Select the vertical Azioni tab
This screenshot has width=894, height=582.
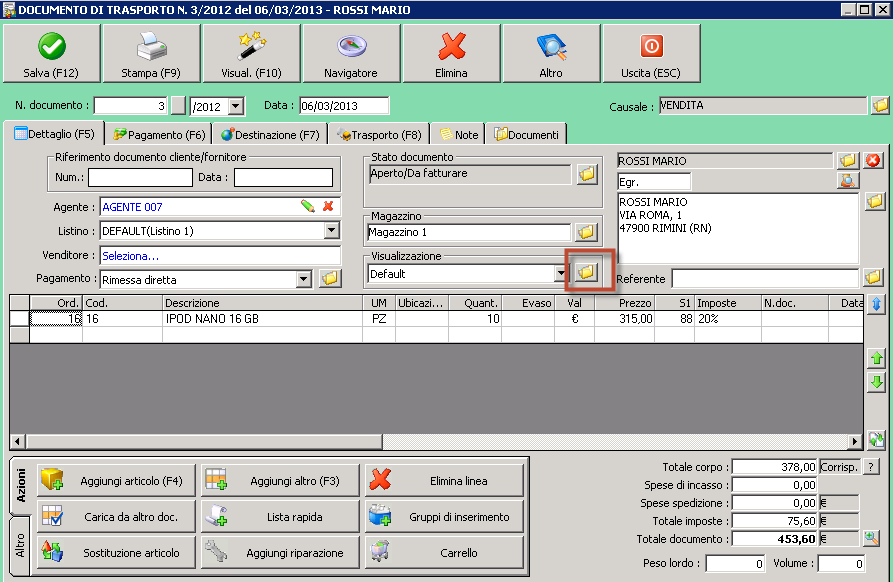point(21,485)
